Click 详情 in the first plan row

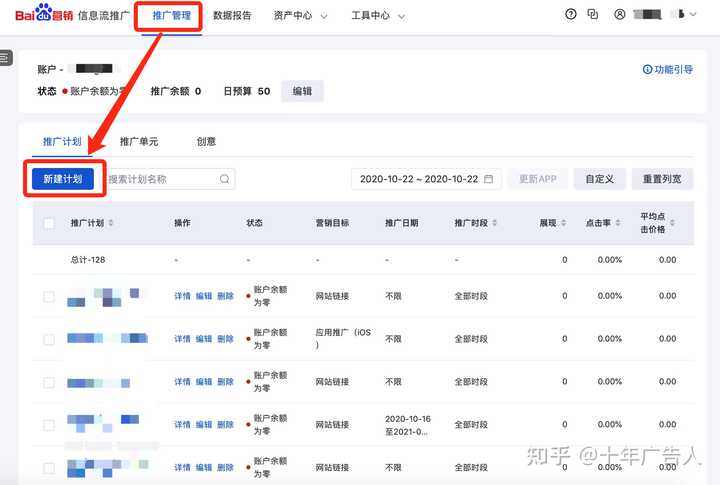(182, 296)
